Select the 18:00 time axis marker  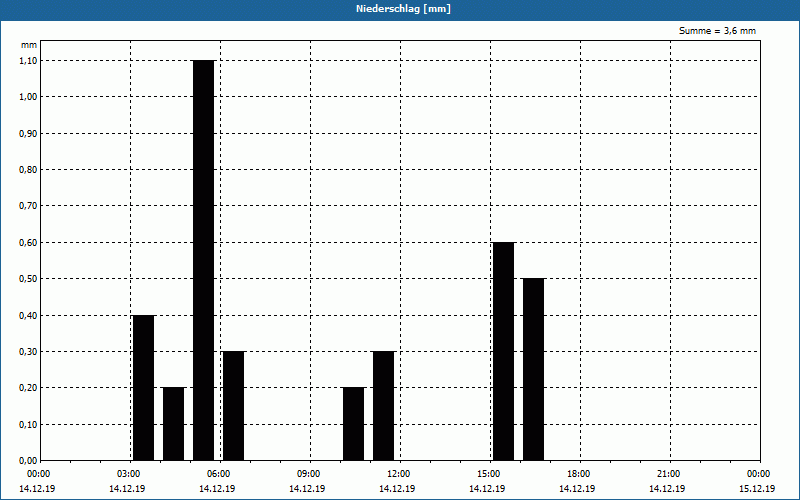click(579, 474)
